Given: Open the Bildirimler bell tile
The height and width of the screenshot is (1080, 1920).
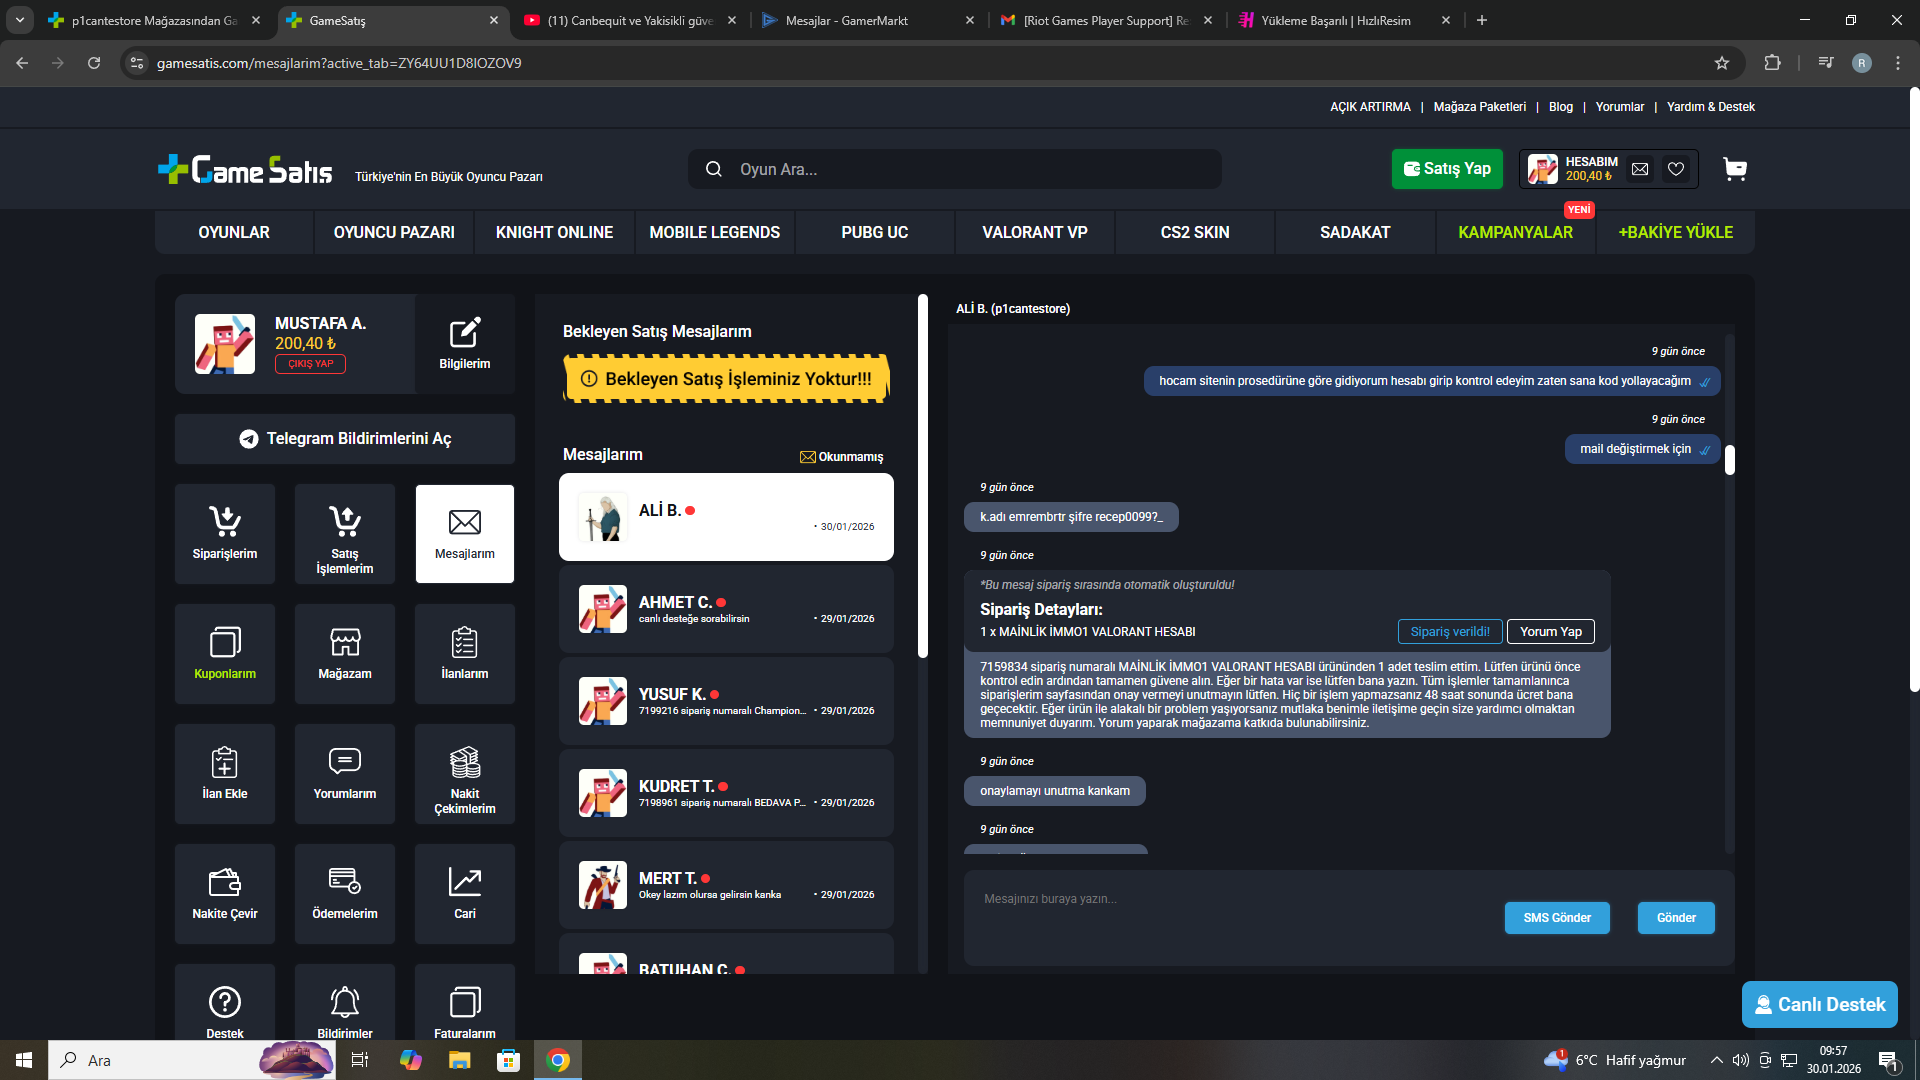Looking at the screenshot, I should (345, 1002).
